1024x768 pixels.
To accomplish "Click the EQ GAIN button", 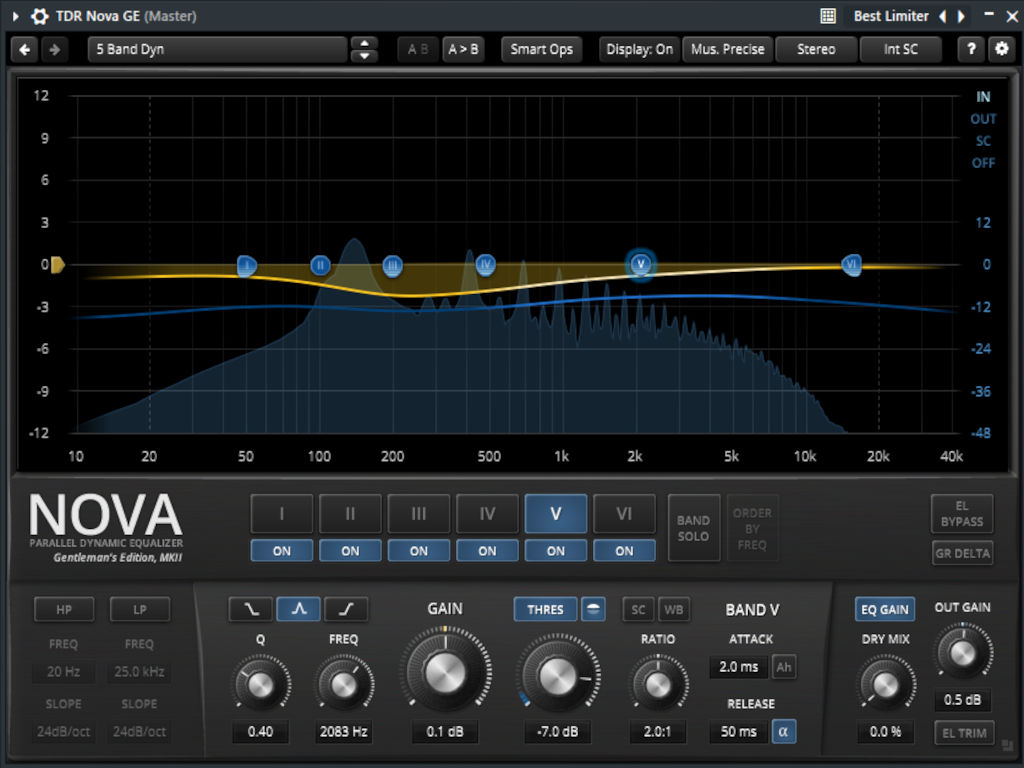I will click(885, 609).
